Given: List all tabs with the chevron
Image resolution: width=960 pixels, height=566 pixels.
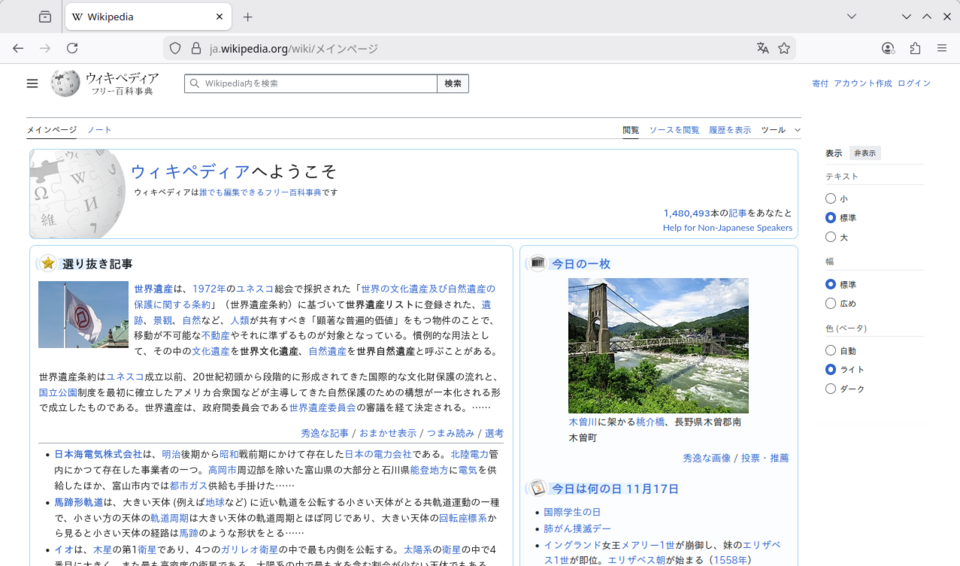Looking at the screenshot, I should (852, 17).
